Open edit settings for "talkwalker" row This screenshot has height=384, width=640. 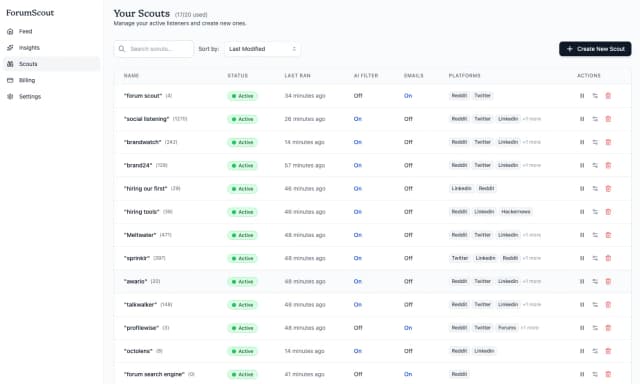click(x=595, y=305)
